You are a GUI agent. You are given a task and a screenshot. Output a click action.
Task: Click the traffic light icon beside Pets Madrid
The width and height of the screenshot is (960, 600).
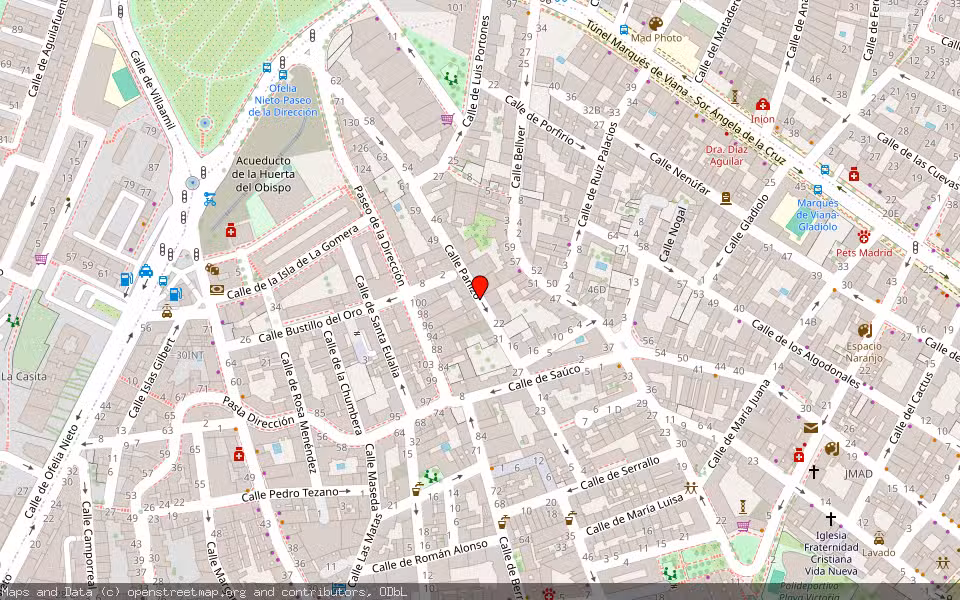(915, 247)
